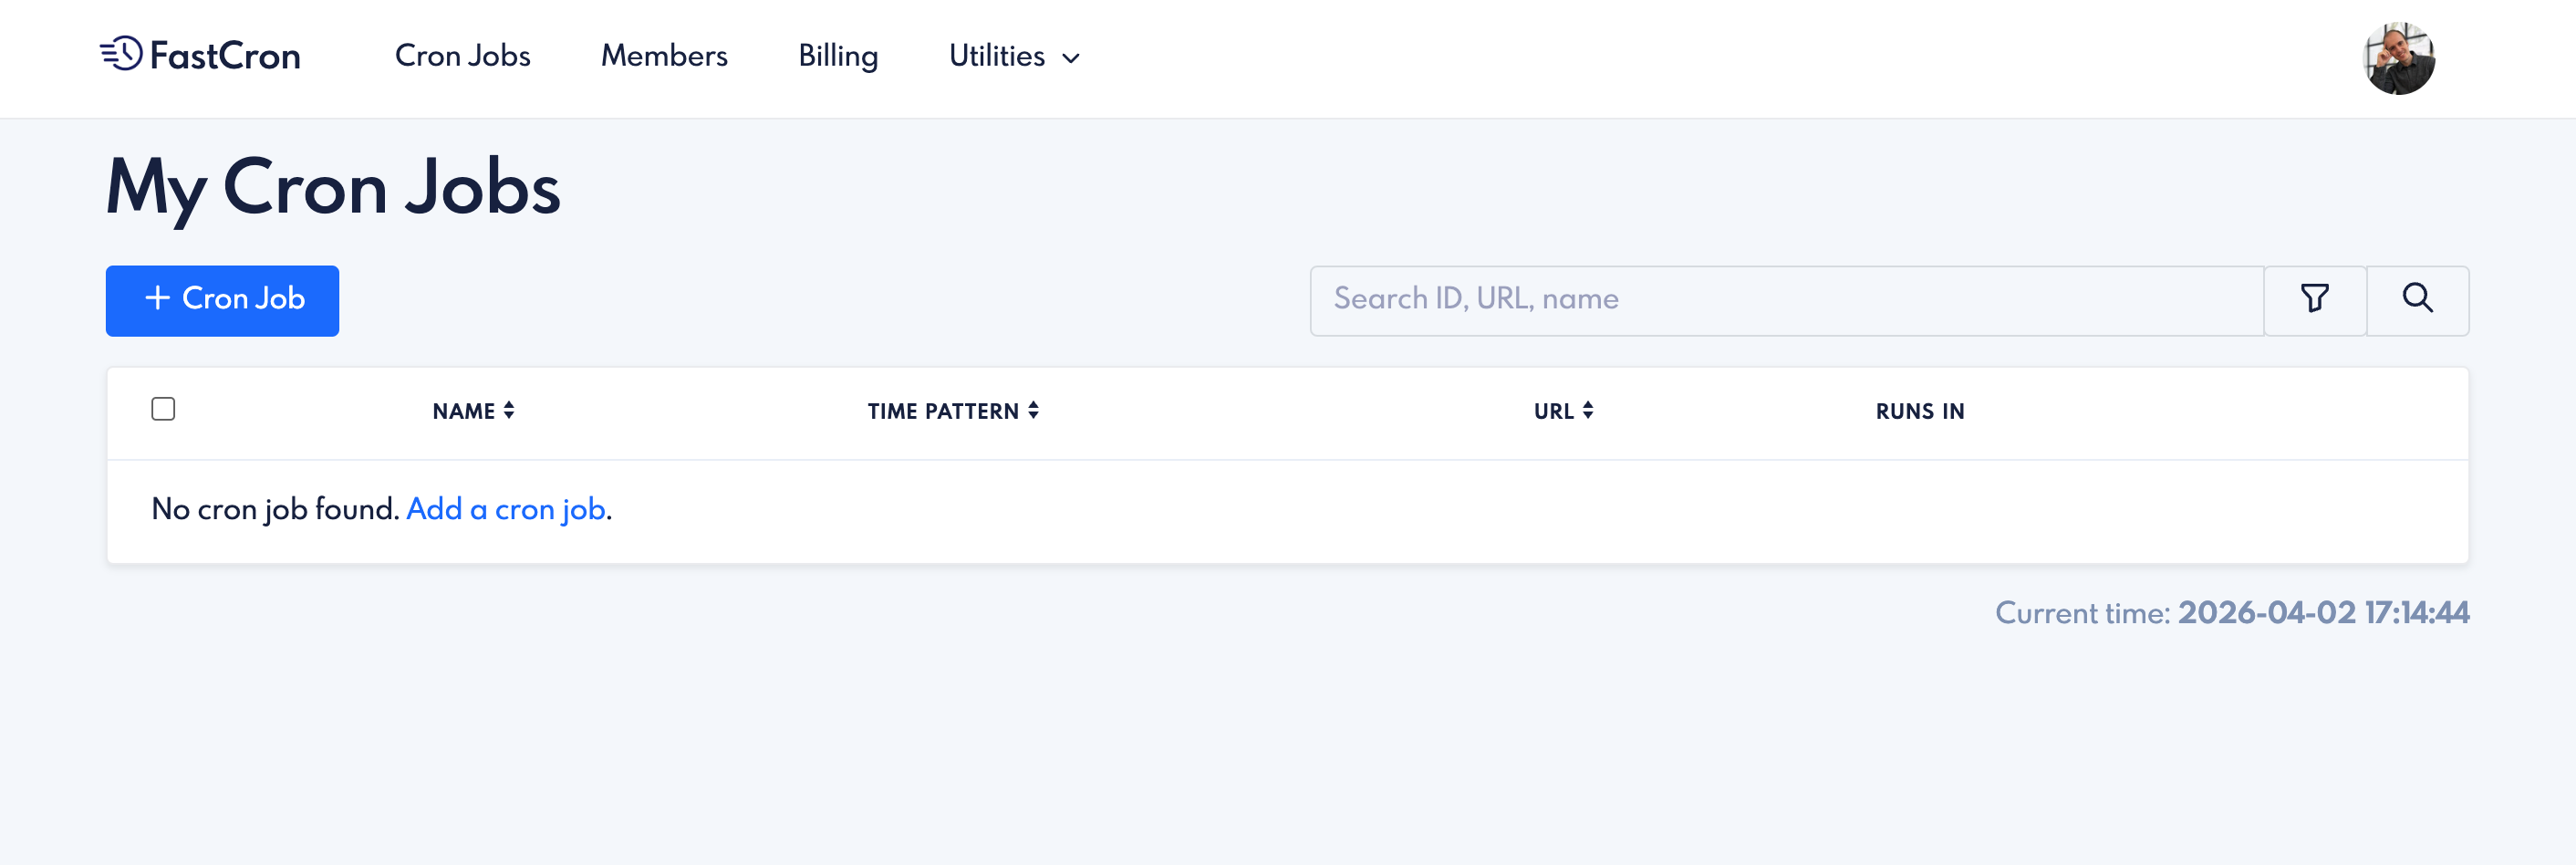Click the plus icon on Cron Job button
Image resolution: width=2576 pixels, height=865 pixels.
click(x=157, y=298)
